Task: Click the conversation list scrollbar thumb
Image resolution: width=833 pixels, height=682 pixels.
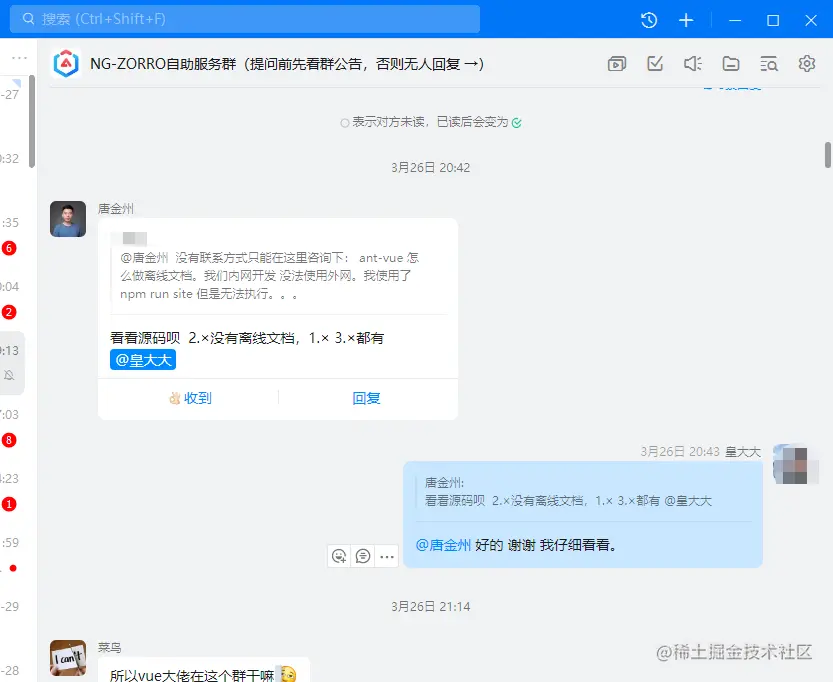Action: [x=32, y=121]
